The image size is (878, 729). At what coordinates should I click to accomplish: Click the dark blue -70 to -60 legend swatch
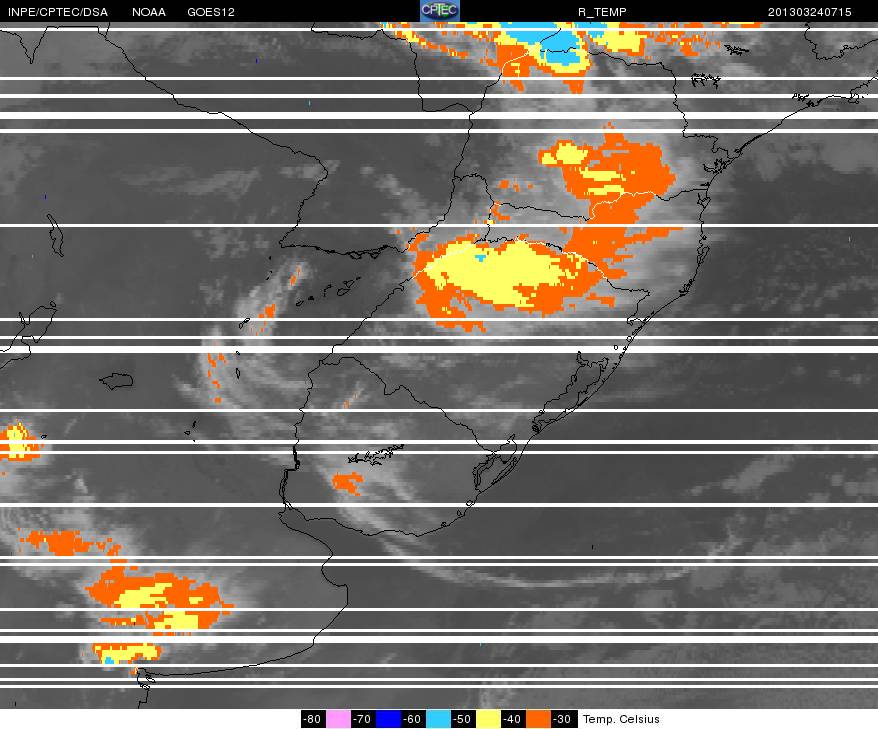pos(388,719)
